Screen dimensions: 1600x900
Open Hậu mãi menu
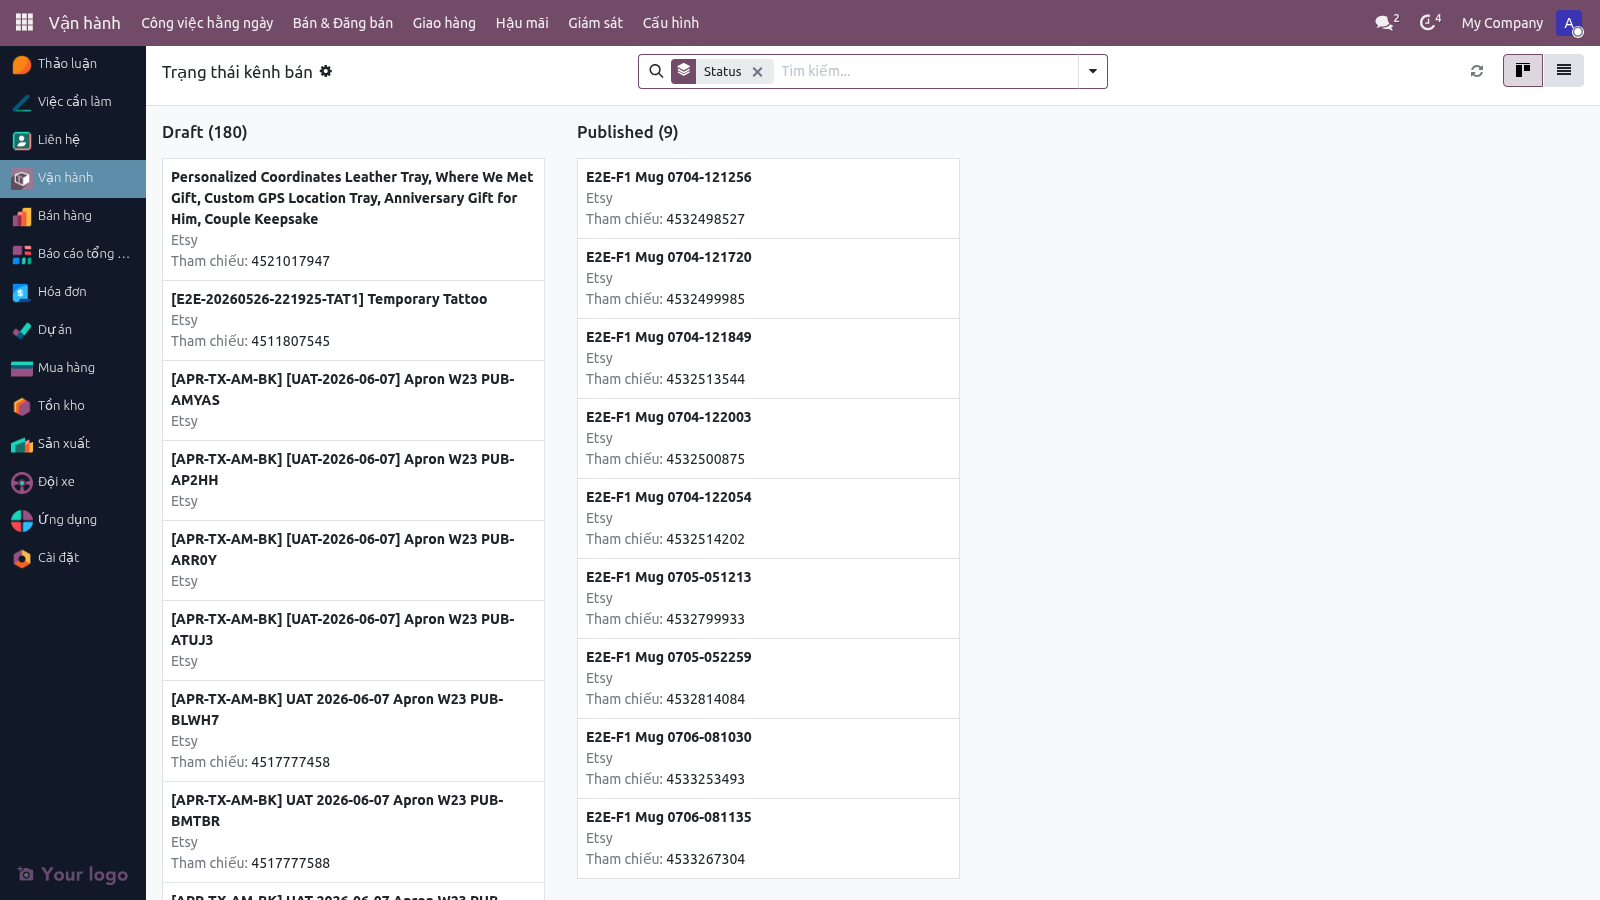(522, 23)
